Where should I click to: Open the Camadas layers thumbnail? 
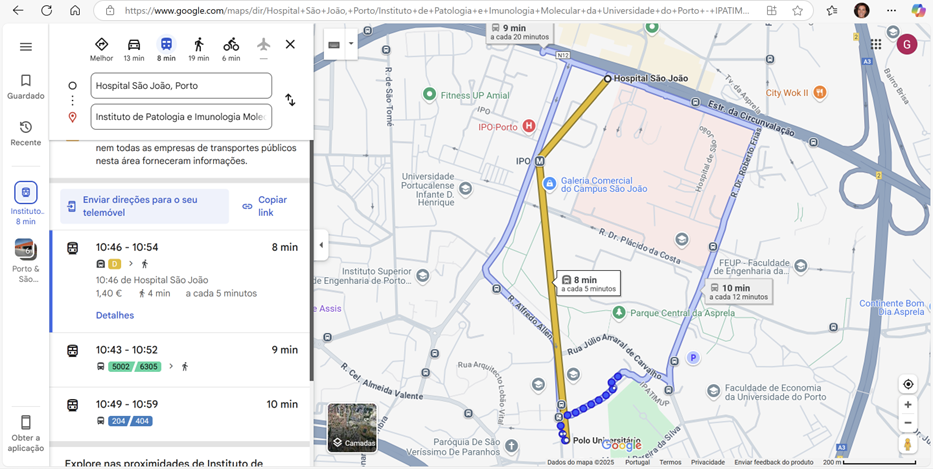352,428
